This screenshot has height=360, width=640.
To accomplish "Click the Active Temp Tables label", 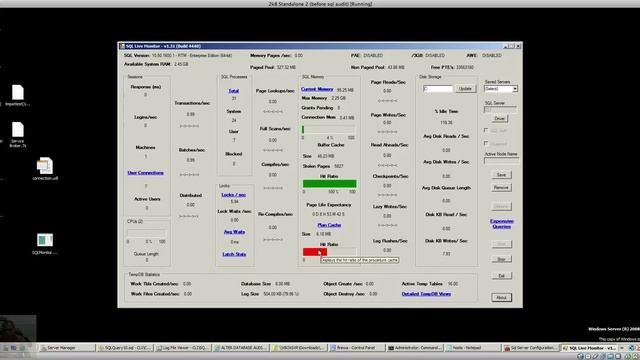I will coord(422,284).
